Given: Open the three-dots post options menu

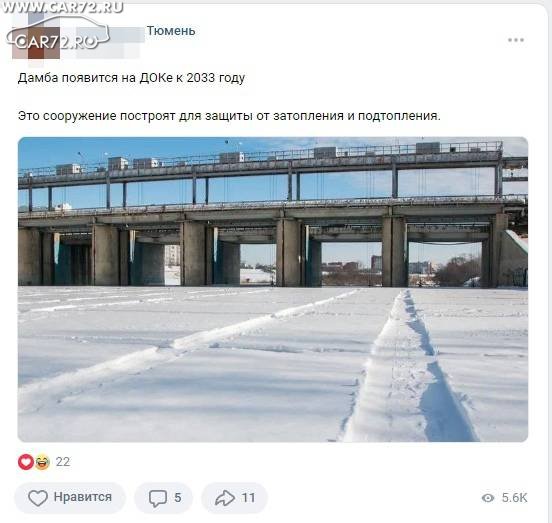Looking at the screenshot, I should 516,40.
